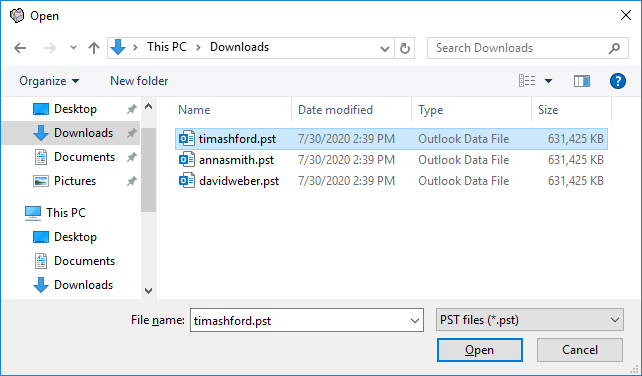Select Pictures in quick access

pos(75,181)
